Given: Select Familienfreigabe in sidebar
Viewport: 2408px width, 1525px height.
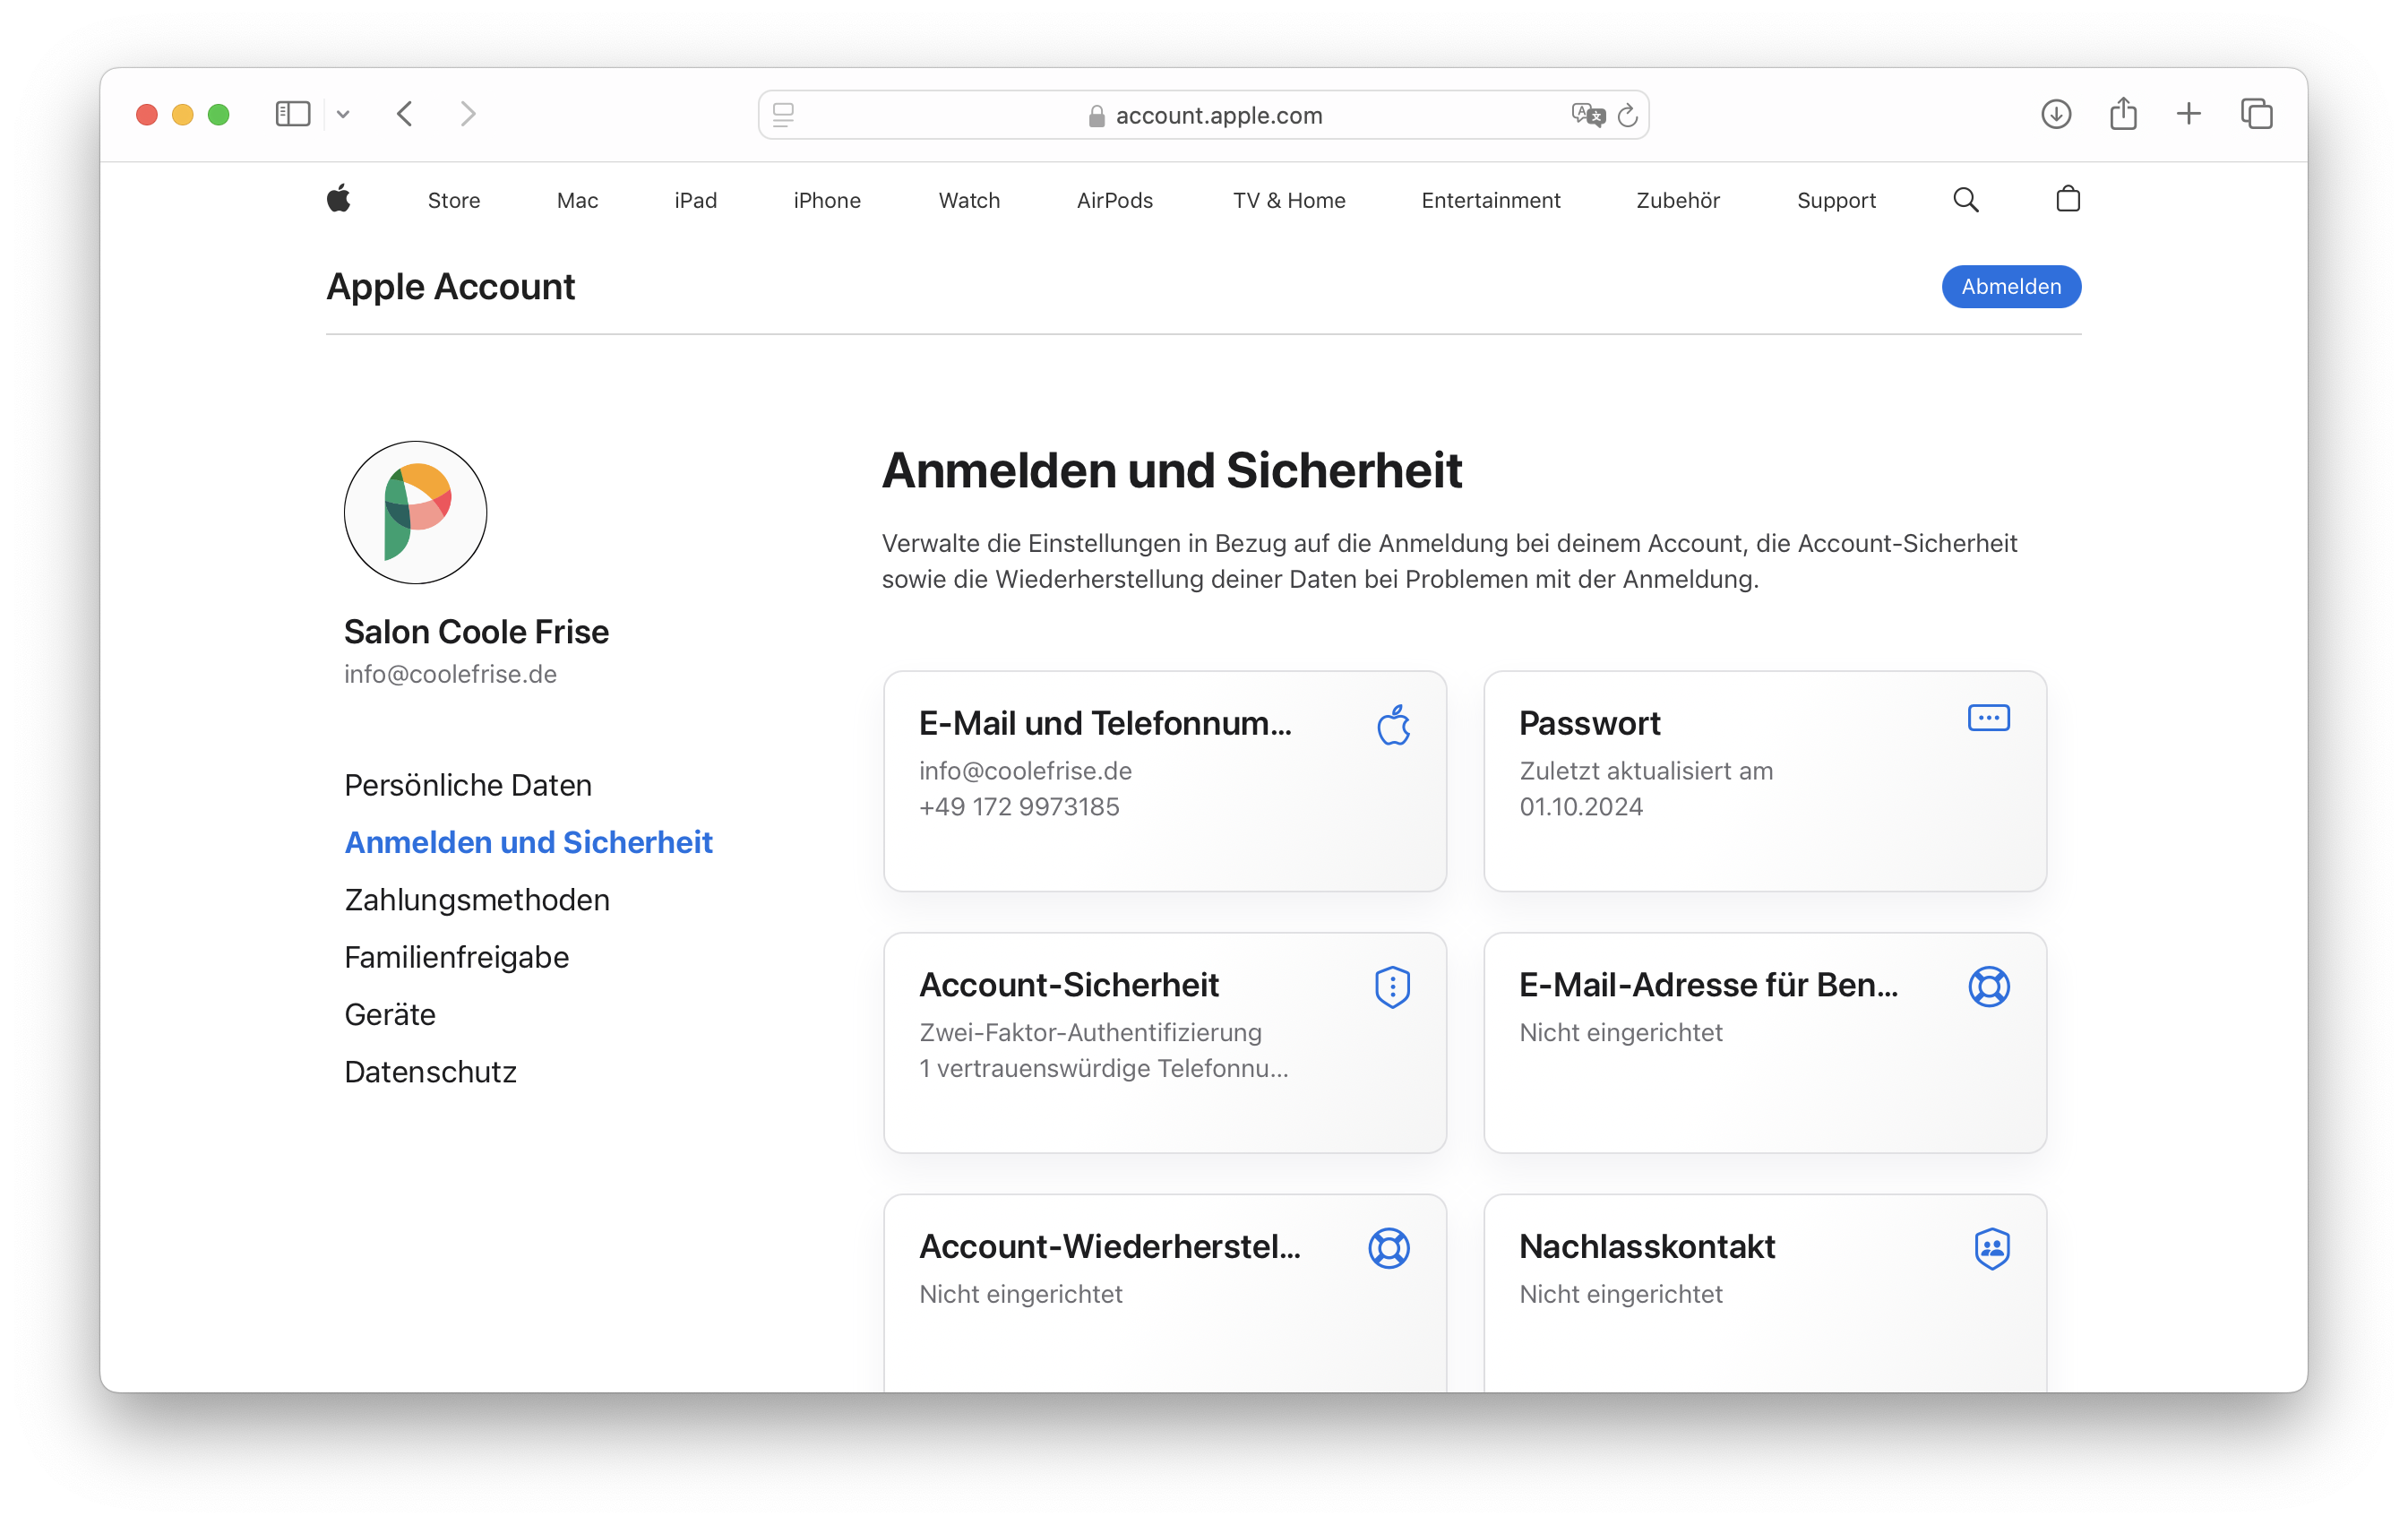Looking at the screenshot, I should tap(456, 957).
